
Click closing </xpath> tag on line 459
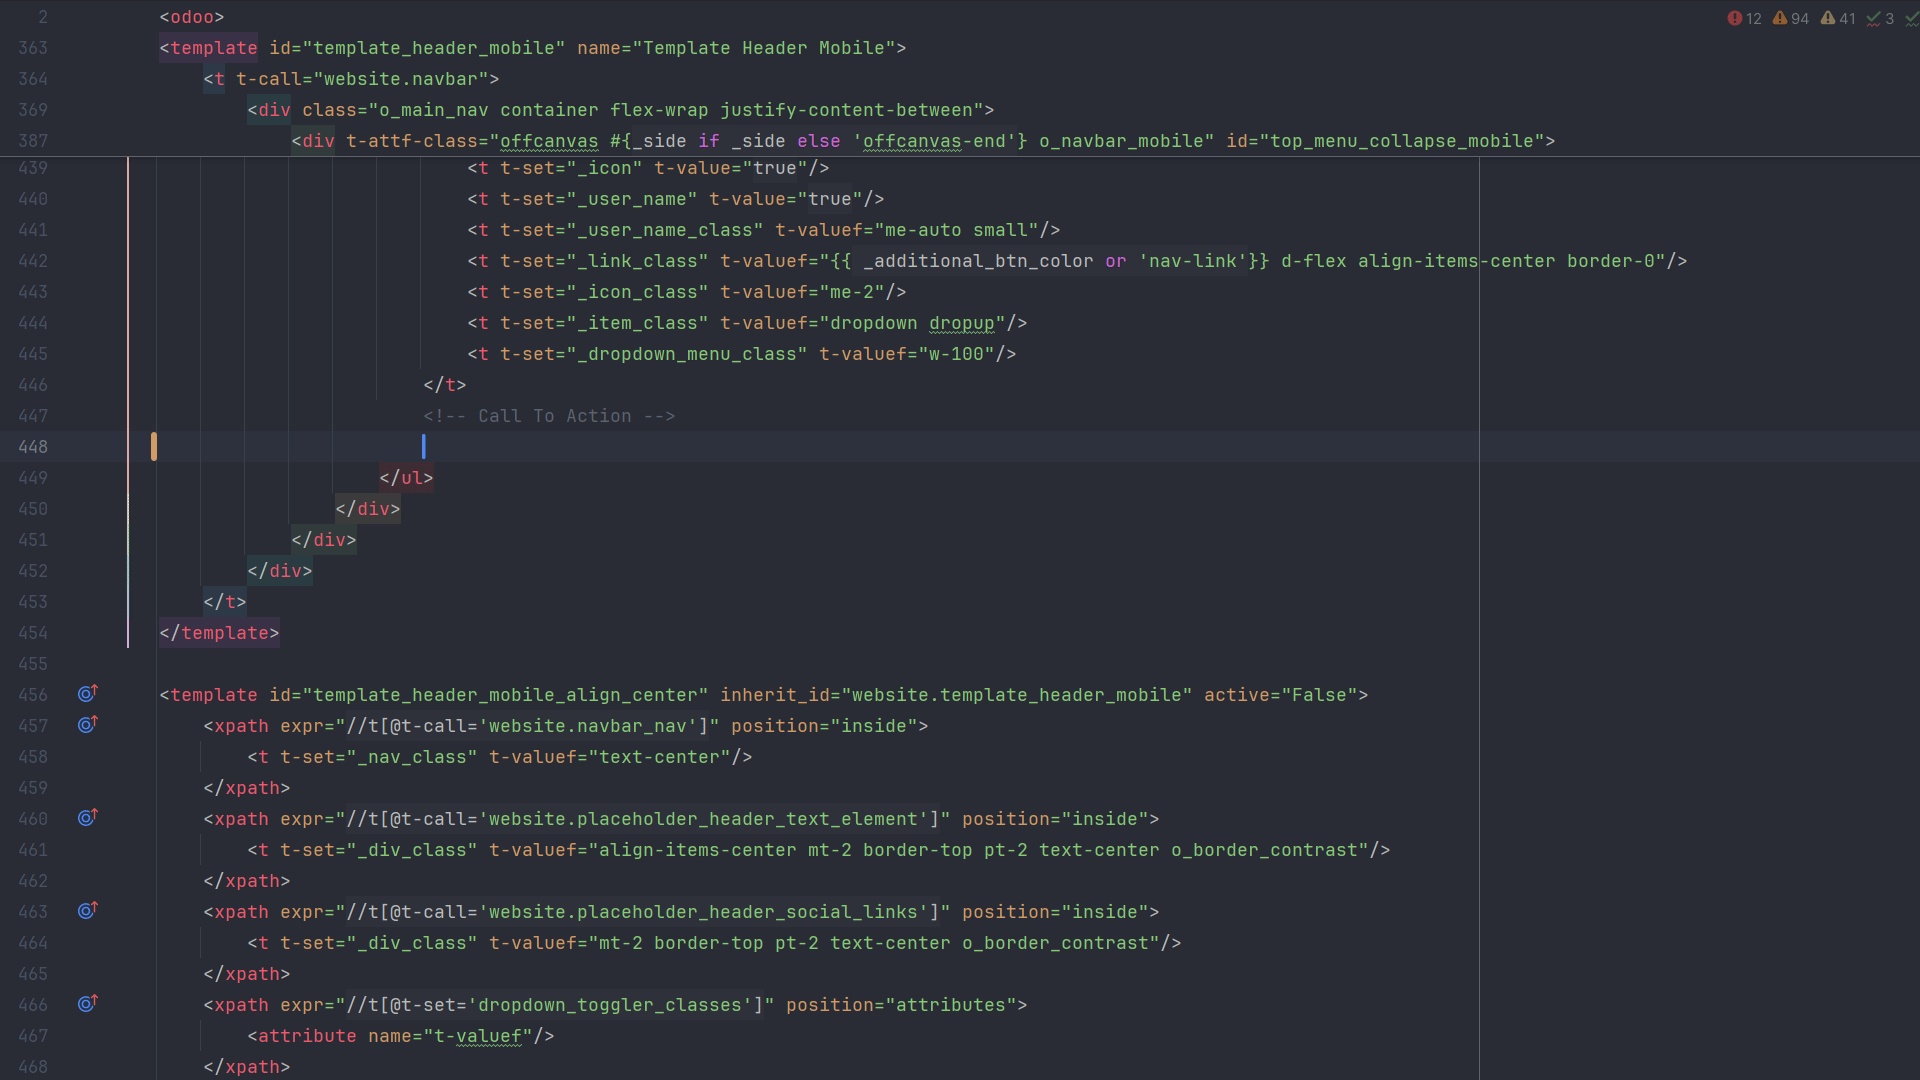pos(246,788)
